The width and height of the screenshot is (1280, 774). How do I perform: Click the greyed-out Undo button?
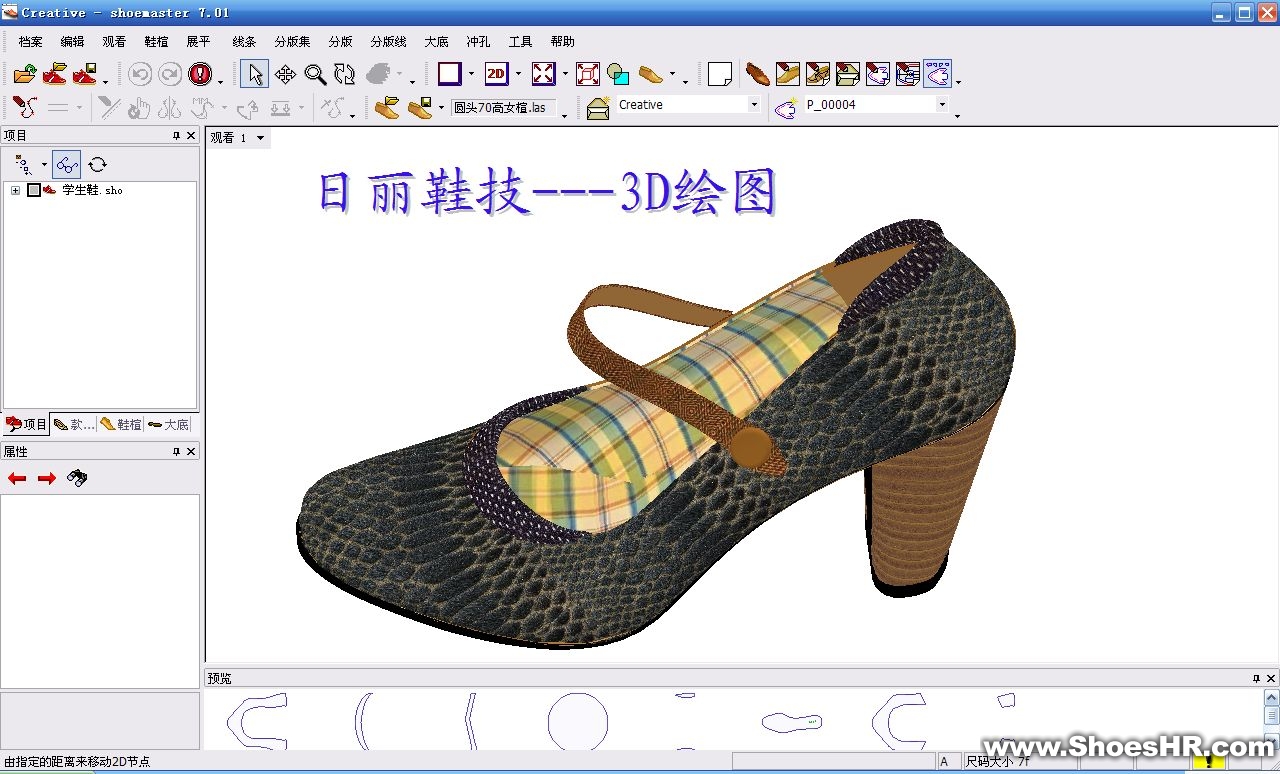tap(140, 74)
